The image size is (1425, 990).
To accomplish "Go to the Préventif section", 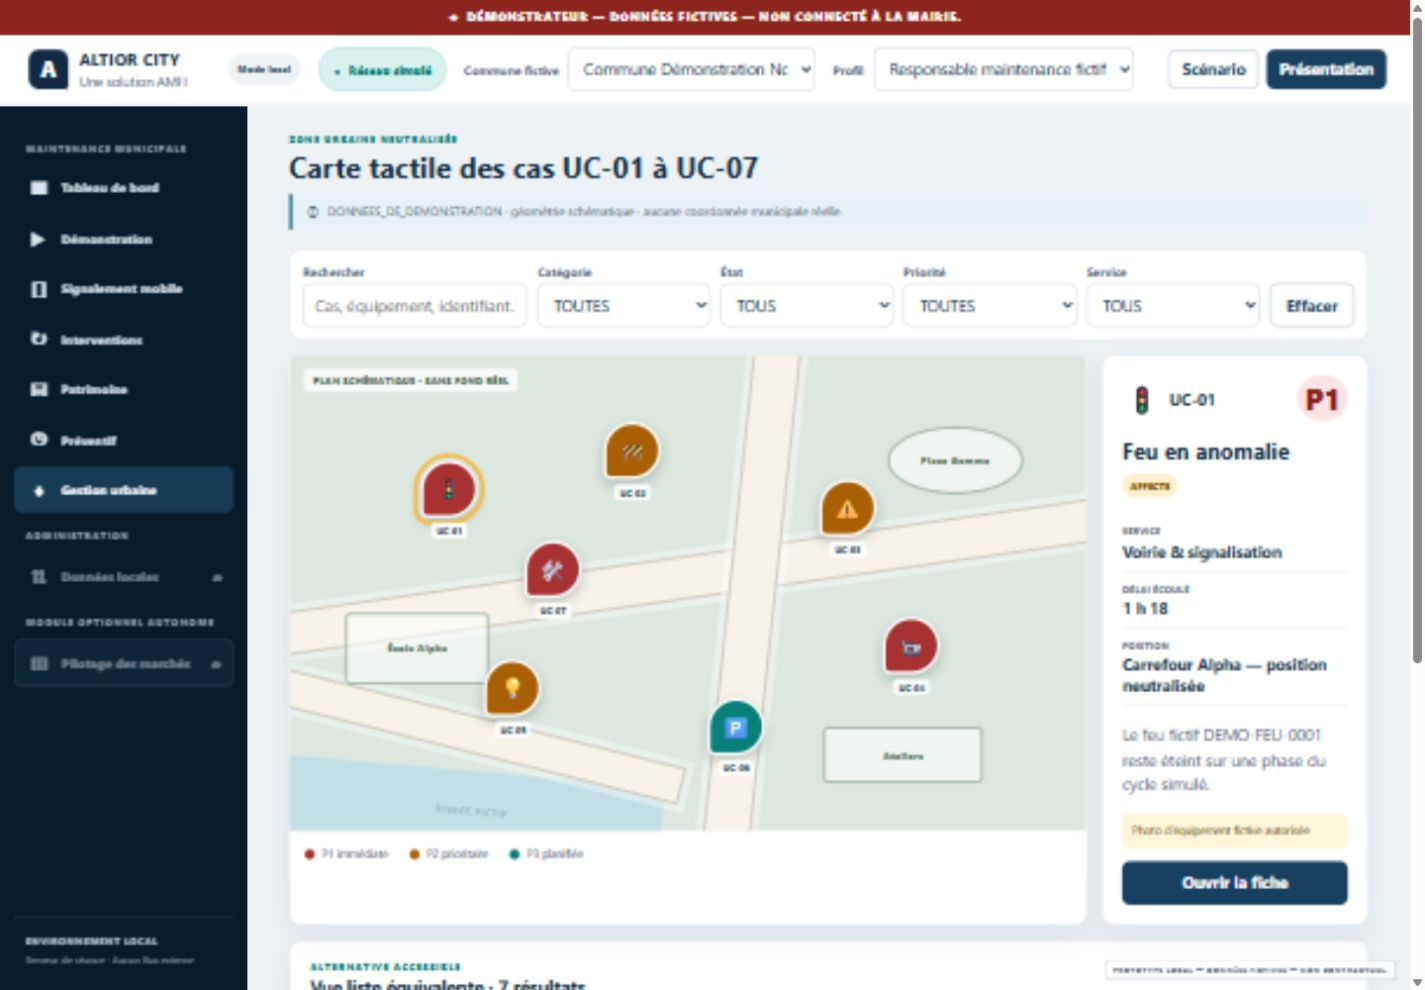I will (x=124, y=440).
